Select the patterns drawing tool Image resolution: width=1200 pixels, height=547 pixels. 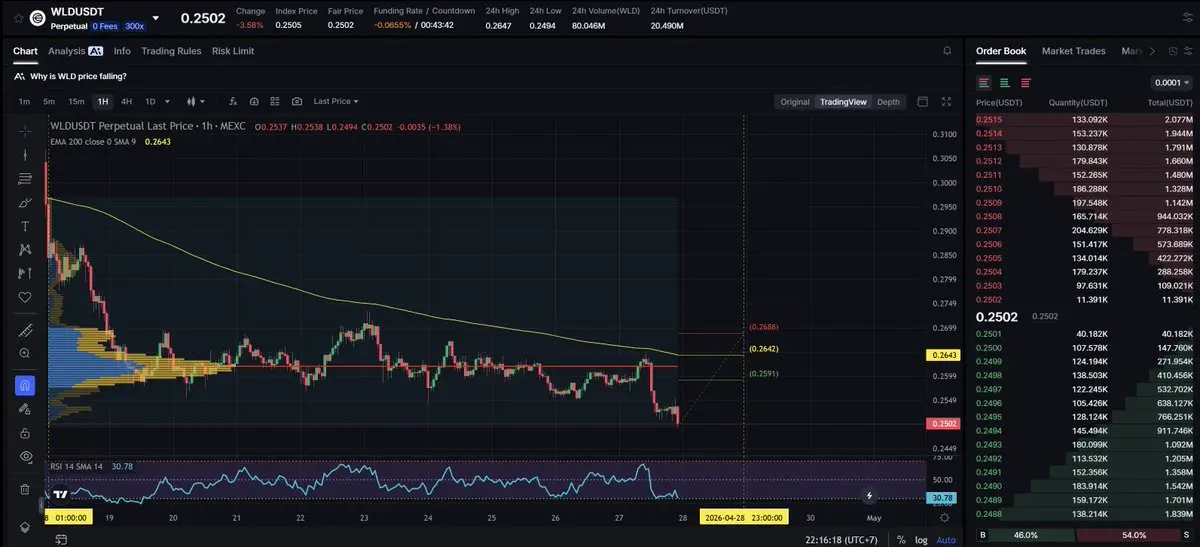(x=25, y=249)
